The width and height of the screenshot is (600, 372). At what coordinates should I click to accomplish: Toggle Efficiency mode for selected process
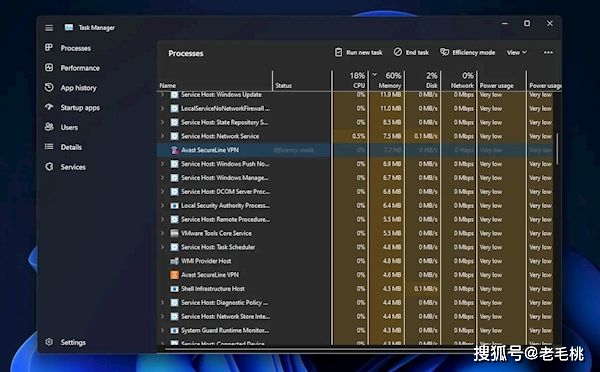467,52
